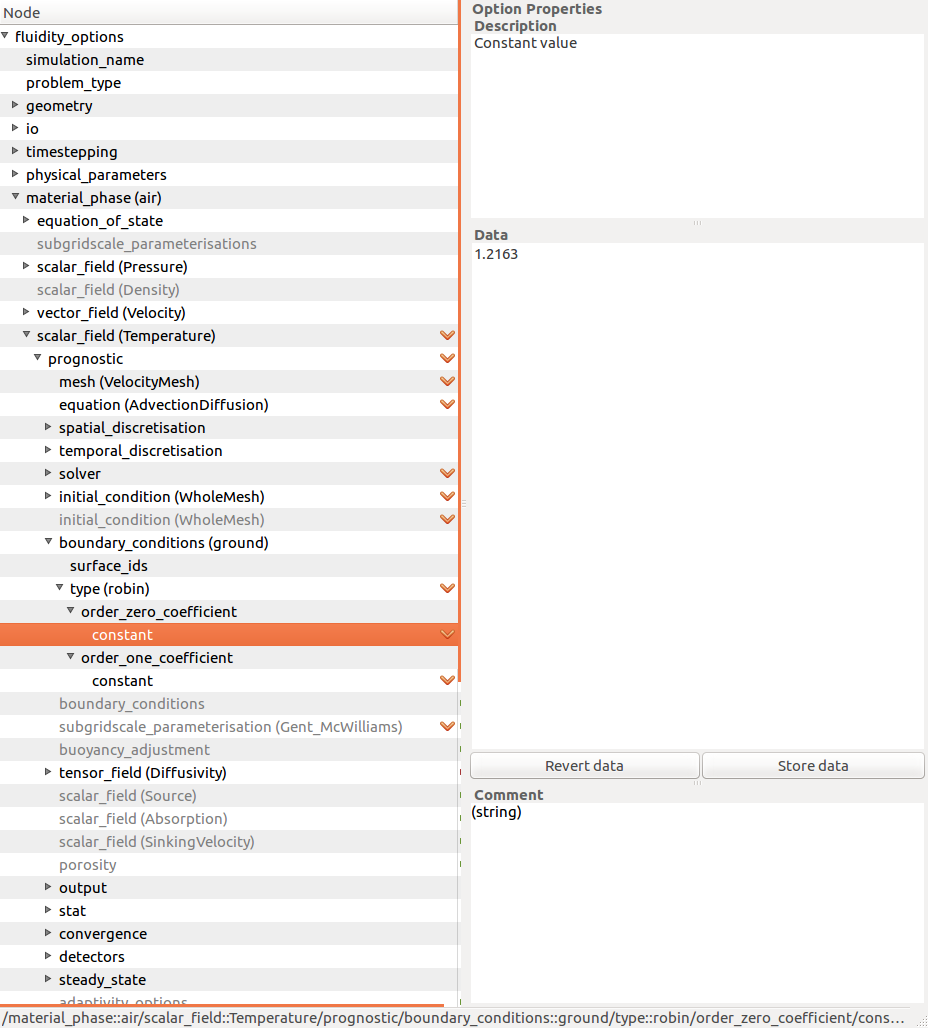Select the greyed scalar_field (Source) row
The image size is (928, 1028).
(229, 796)
